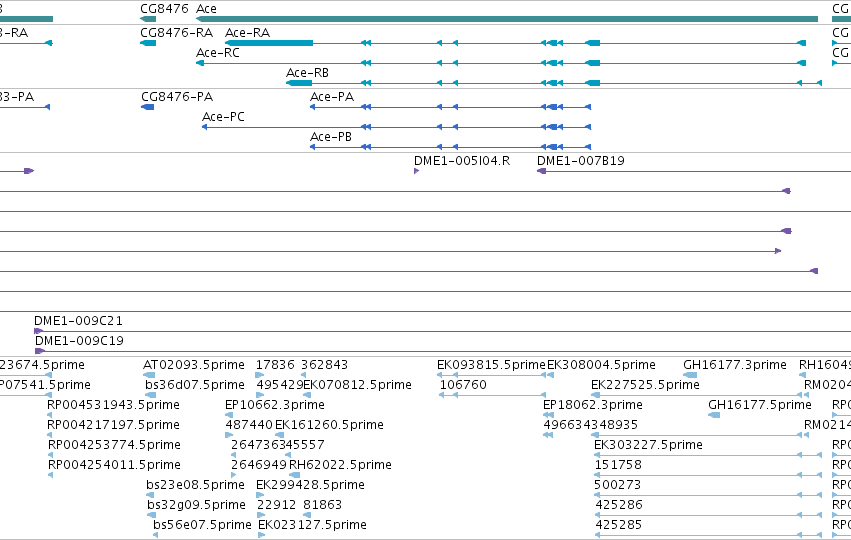The image size is (851, 540).
Task: Click bs32g09.5prime EST label
Action: coord(196,505)
